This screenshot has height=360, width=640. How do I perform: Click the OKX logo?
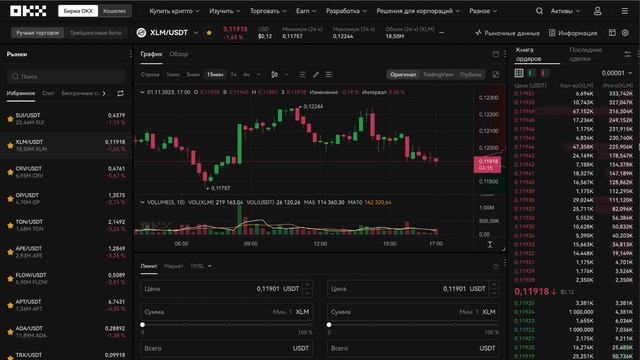28,11
